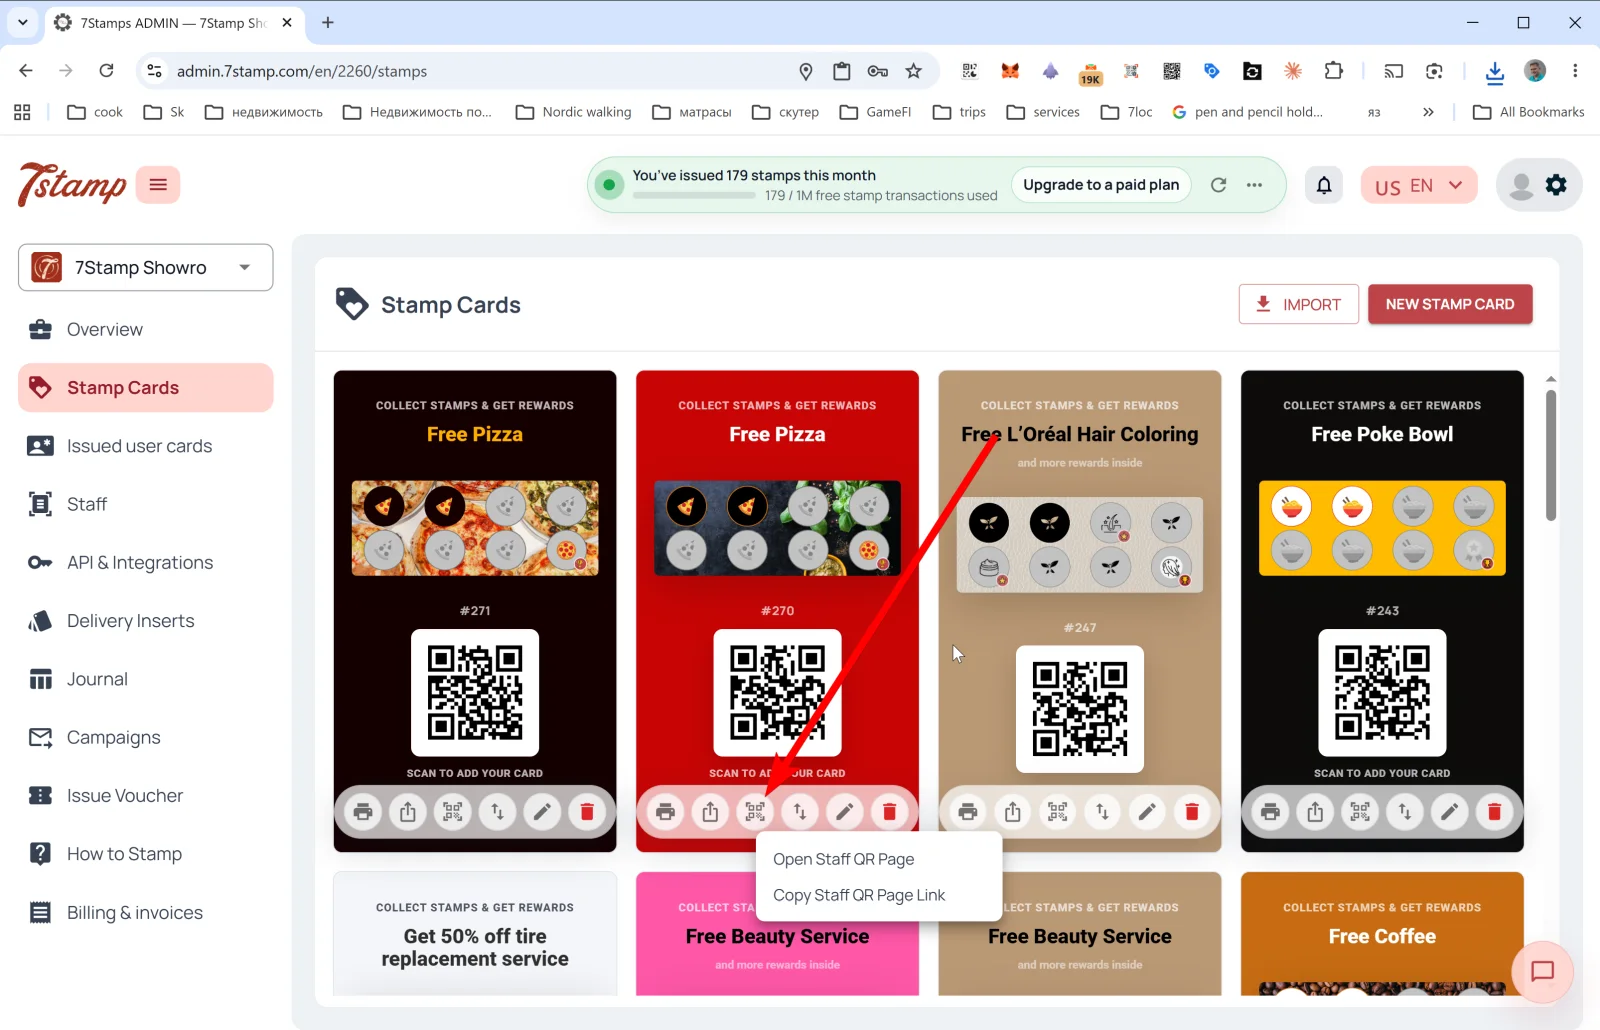
Task: Open staff QR options for Poke Bowl card
Action: (1360, 812)
